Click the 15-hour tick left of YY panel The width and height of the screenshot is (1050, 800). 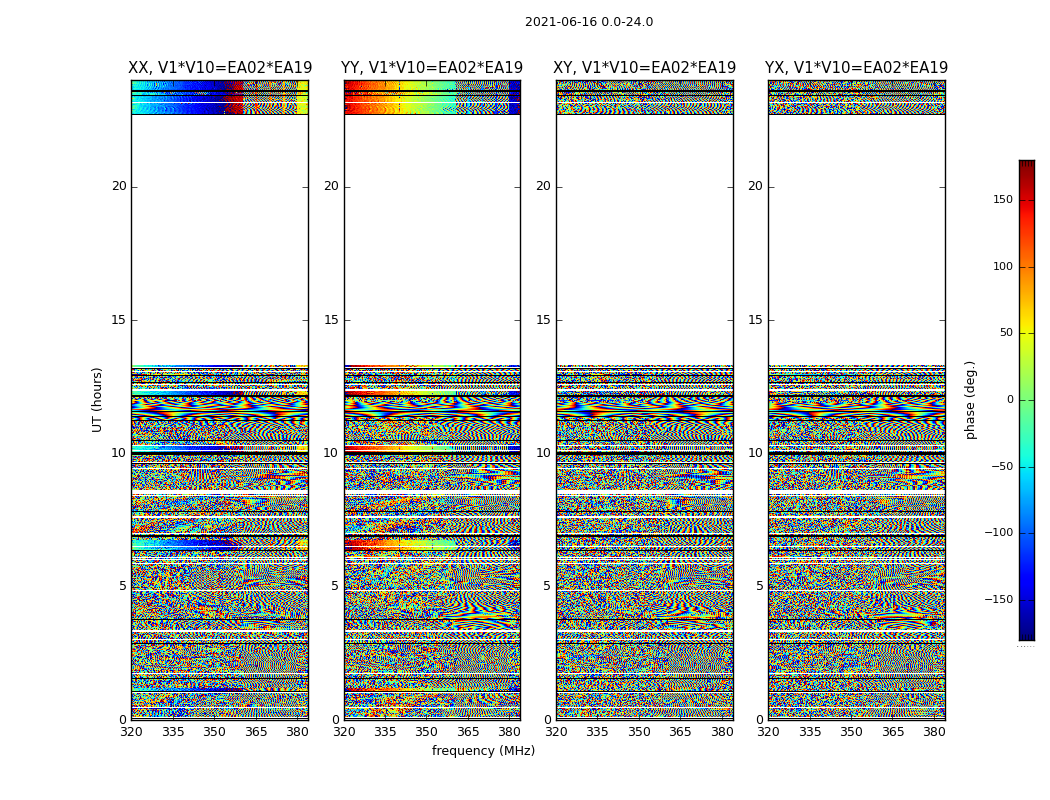pos(331,320)
